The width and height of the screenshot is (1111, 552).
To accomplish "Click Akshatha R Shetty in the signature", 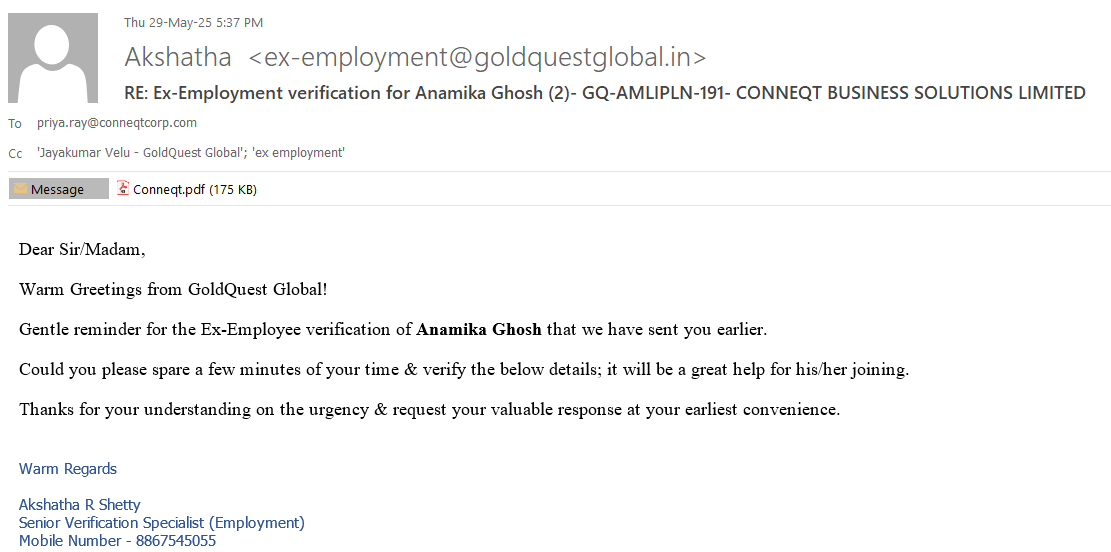I will point(80,505).
